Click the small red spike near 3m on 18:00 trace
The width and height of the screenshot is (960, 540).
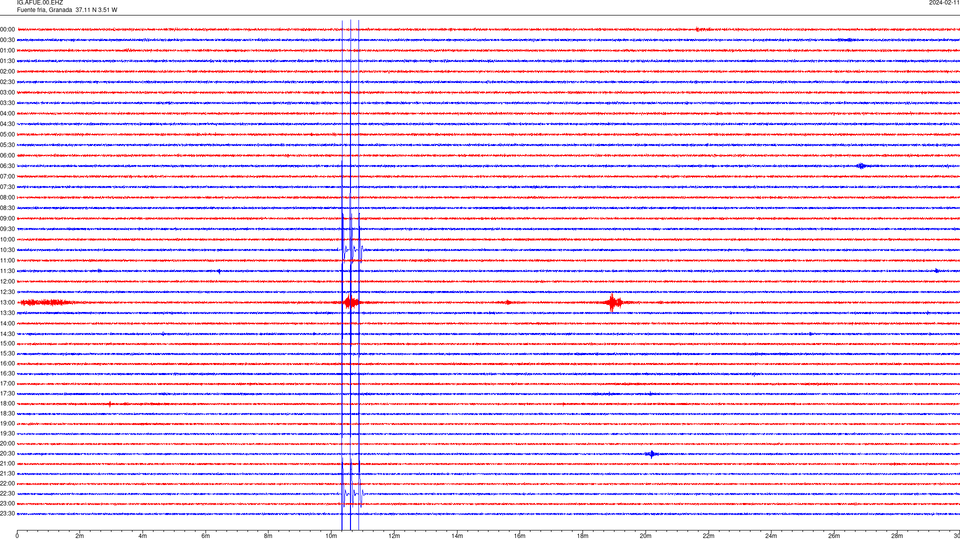pos(110,404)
